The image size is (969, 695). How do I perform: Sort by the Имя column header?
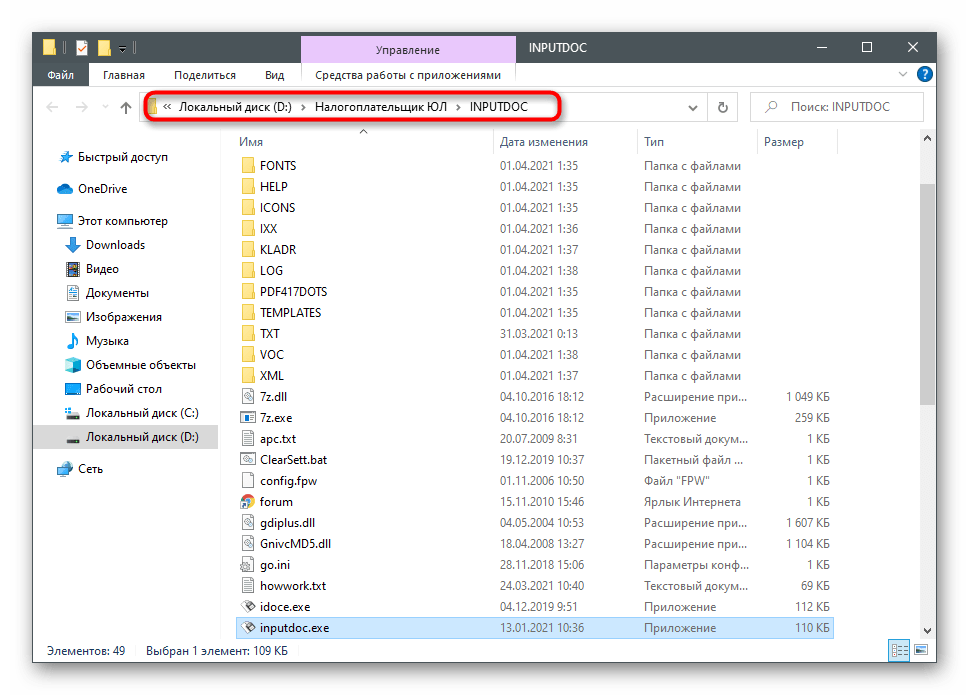(x=251, y=141)
